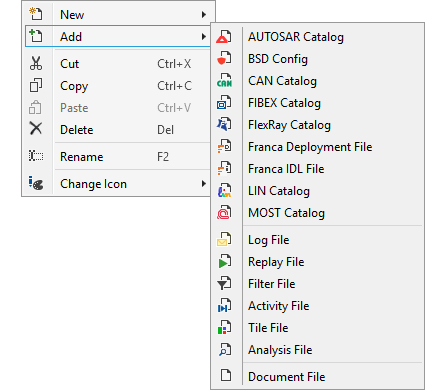425x390 pixels.
Task: Click the Activity File blue icon
Action: [x=224, y=306]
